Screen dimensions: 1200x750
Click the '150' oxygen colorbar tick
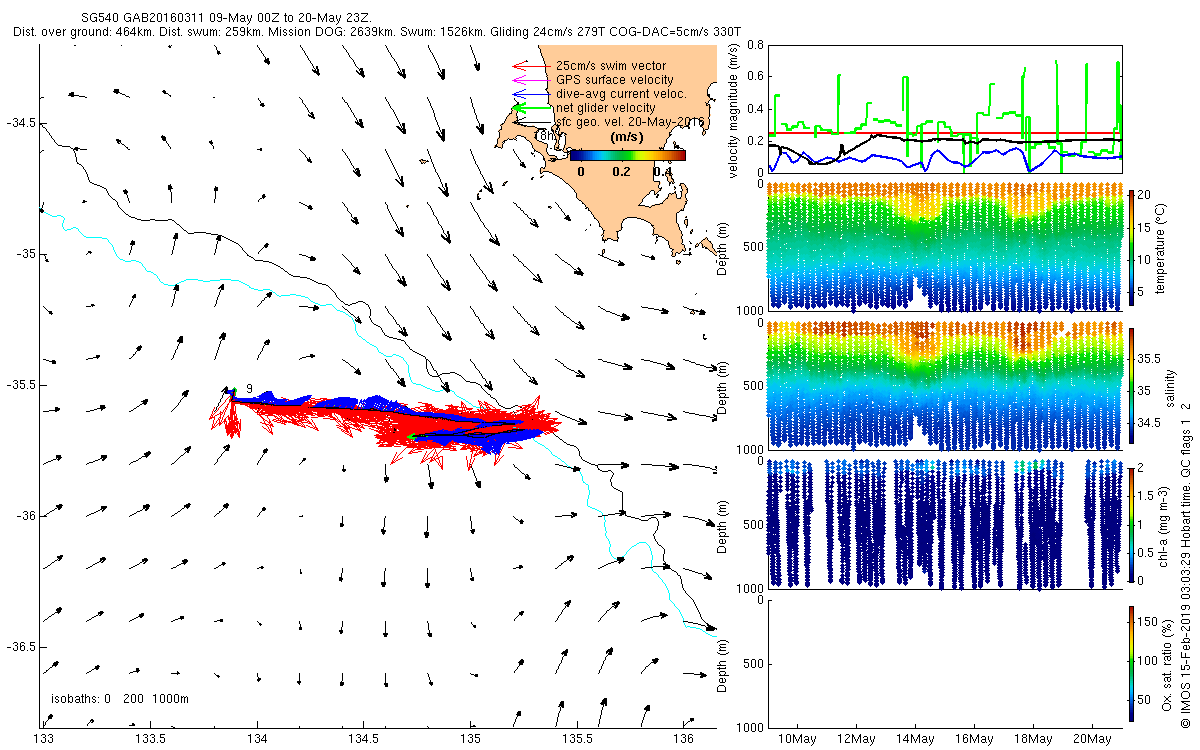(x=1148, y=622)
